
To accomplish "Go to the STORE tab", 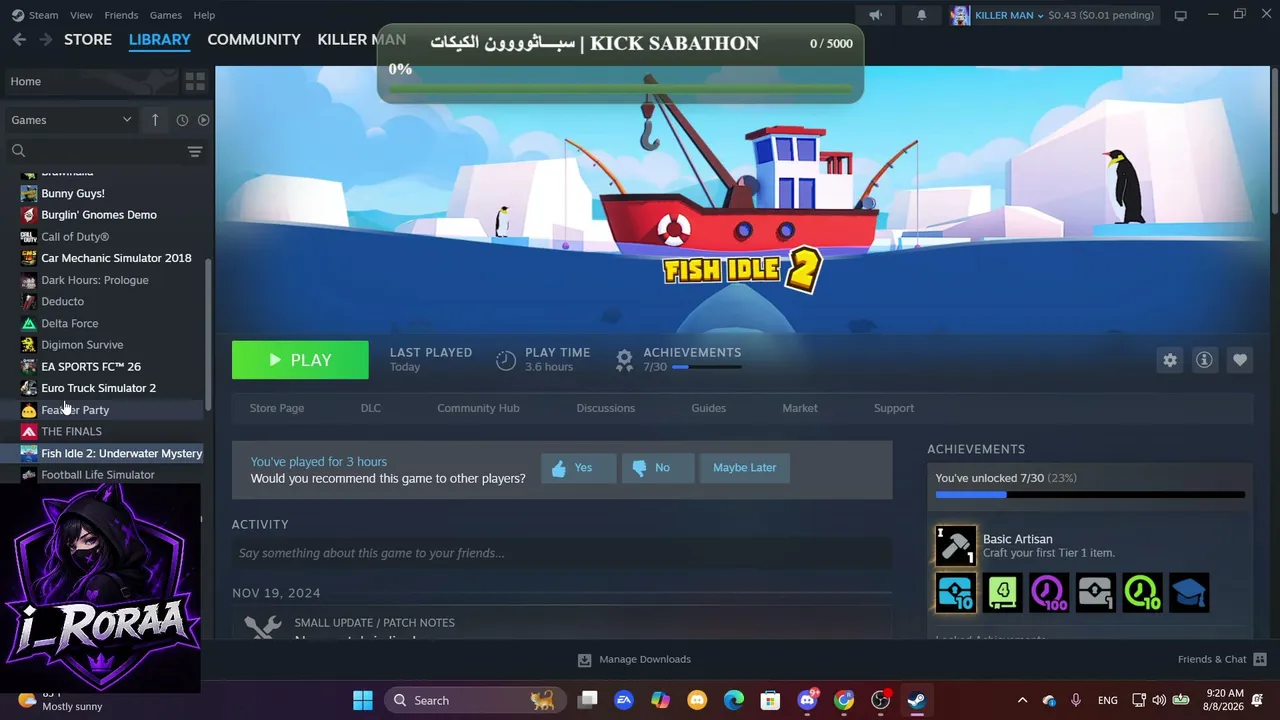I will pos(88,39).
